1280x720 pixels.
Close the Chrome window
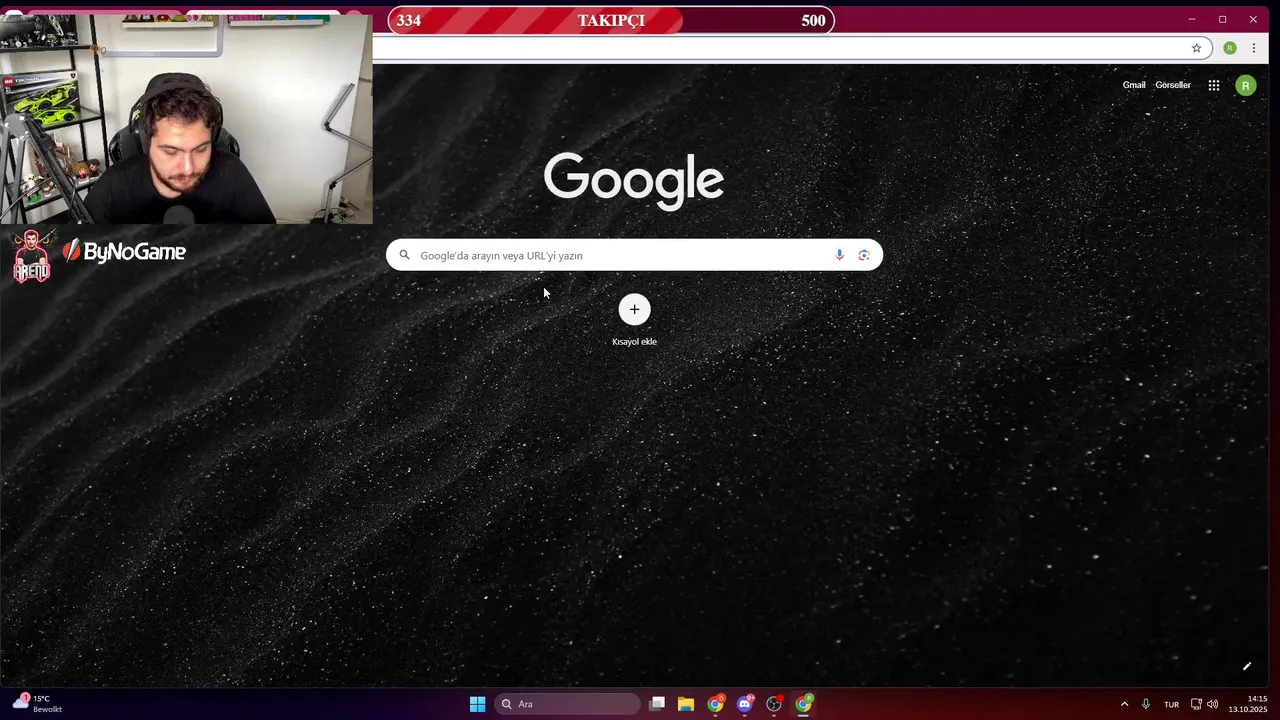point(1253,19)
